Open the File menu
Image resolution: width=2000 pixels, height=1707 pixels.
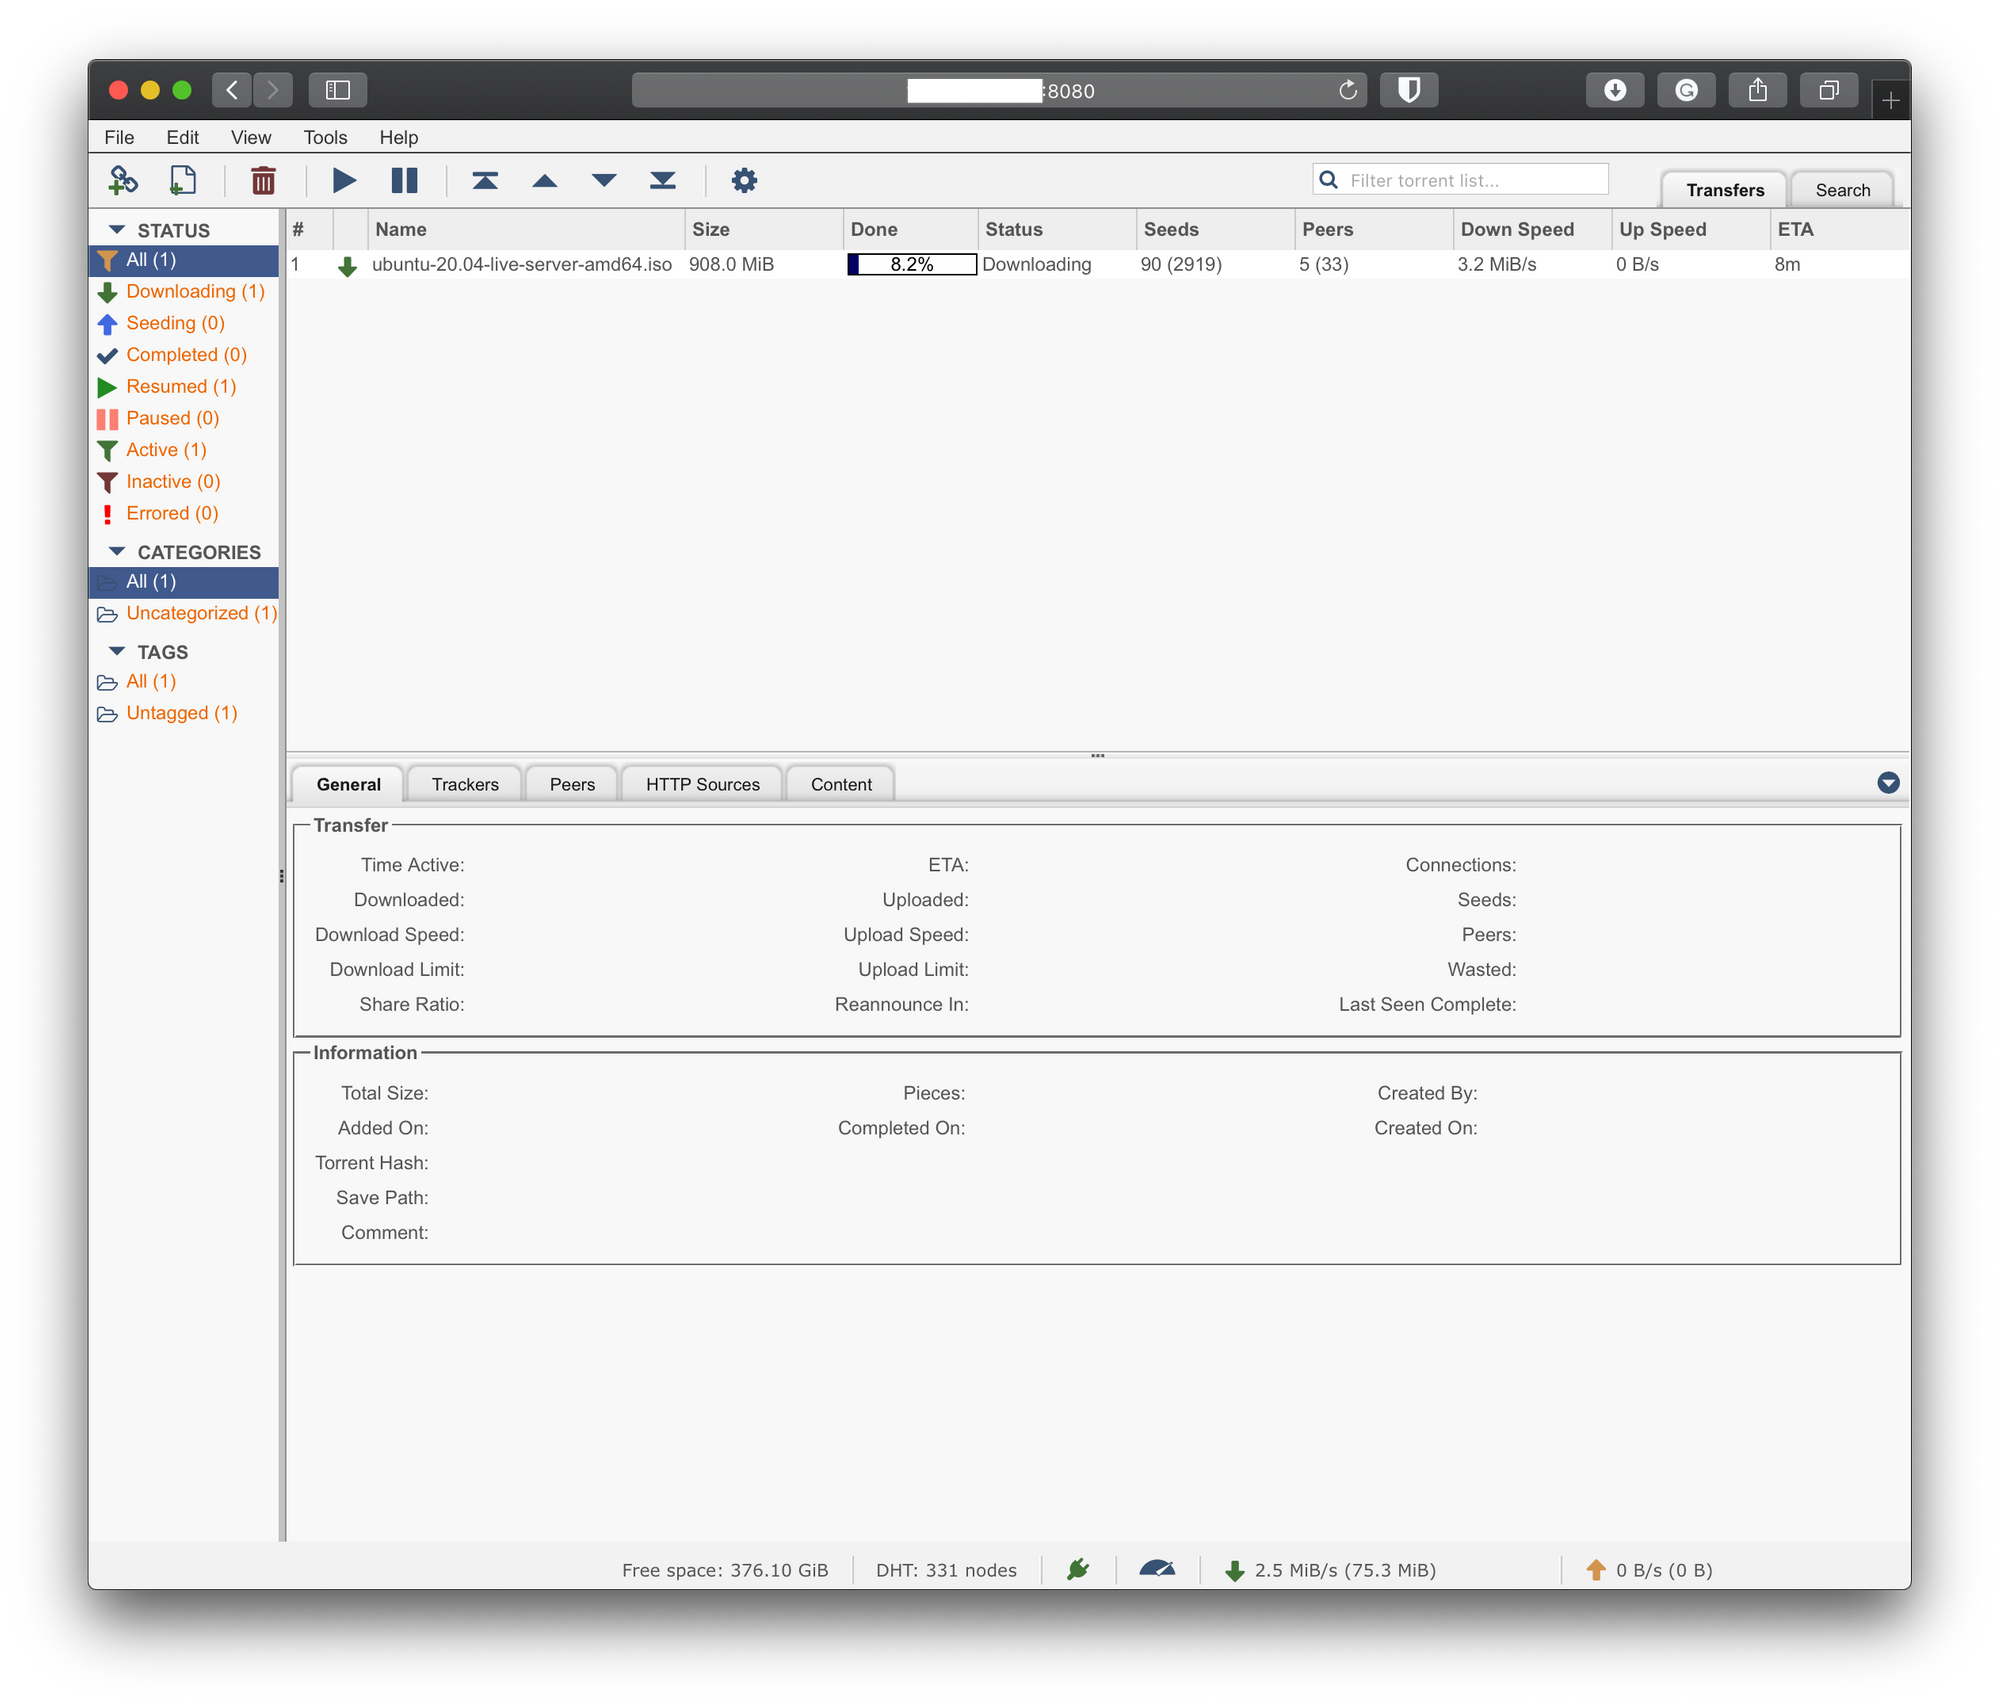[x=119, y=137]
